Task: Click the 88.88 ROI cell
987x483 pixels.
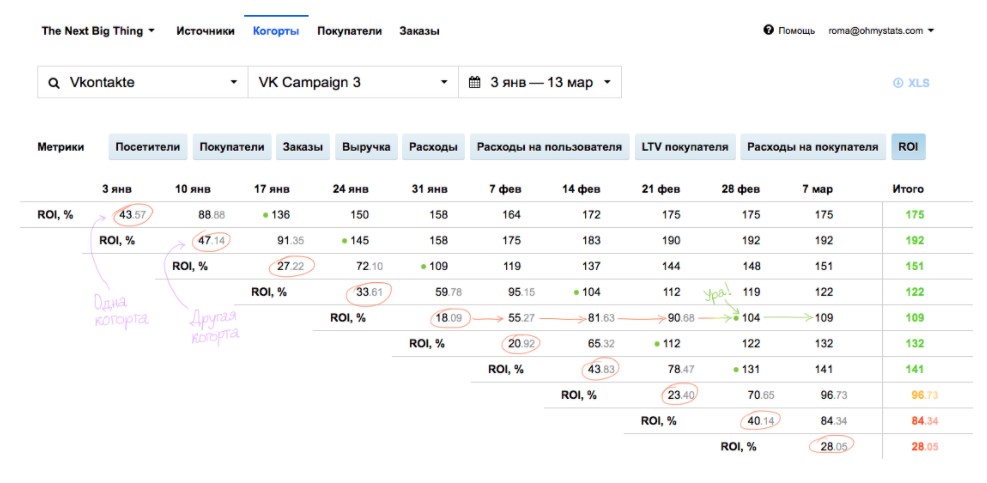Action: pos(212,215)
